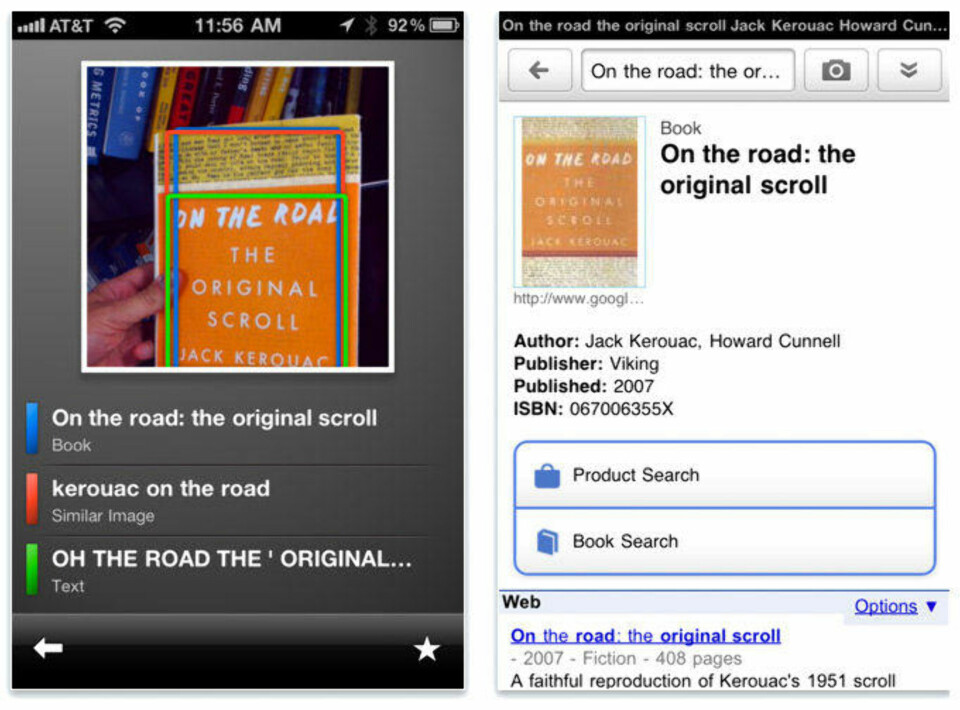Viewport: 960px width, 710px height.
Task: Expand the double-chevron more menu
Action: pyautogui.click(x=909, y=70)
